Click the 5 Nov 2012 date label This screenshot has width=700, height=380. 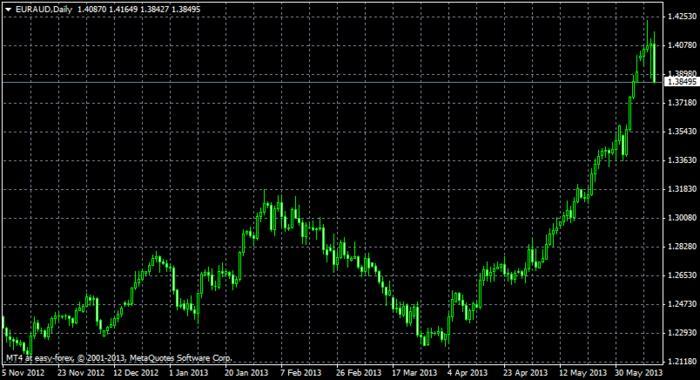(23, 372)
